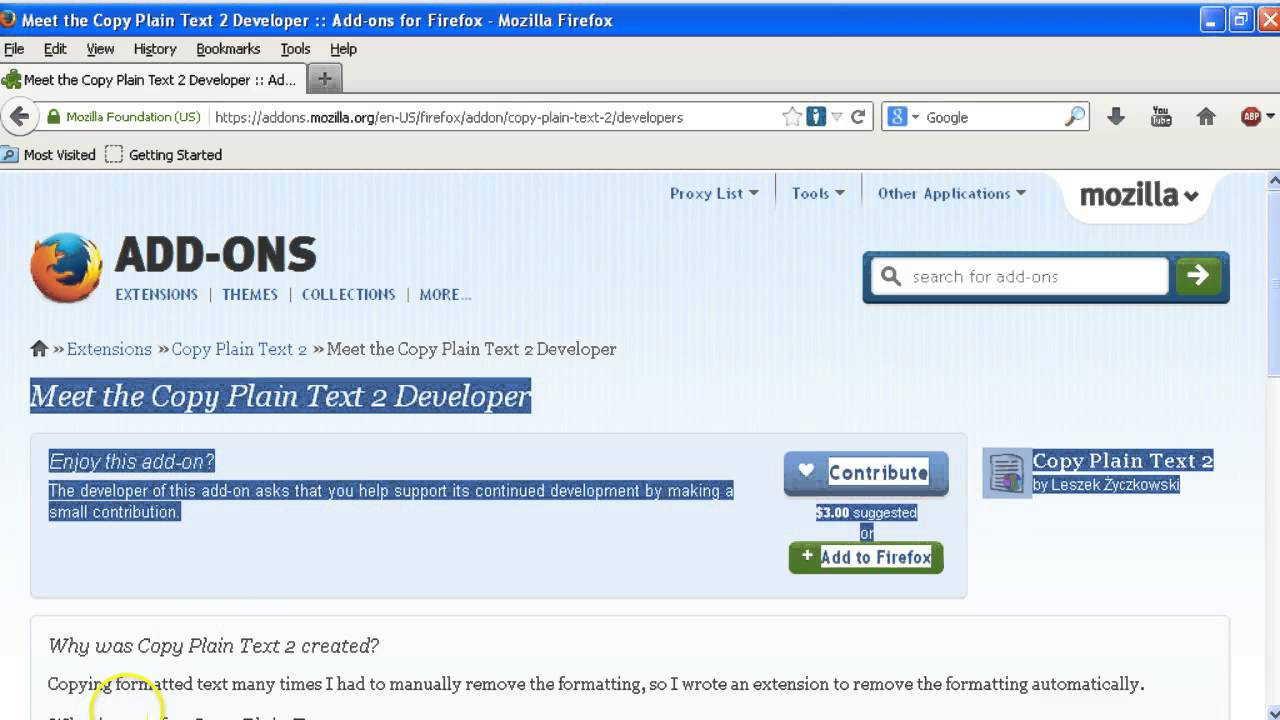The width and height of the screenshot is (1280, 720).
Task: Open the Tools menu in menu bar
Action: (x=295, y=48)
